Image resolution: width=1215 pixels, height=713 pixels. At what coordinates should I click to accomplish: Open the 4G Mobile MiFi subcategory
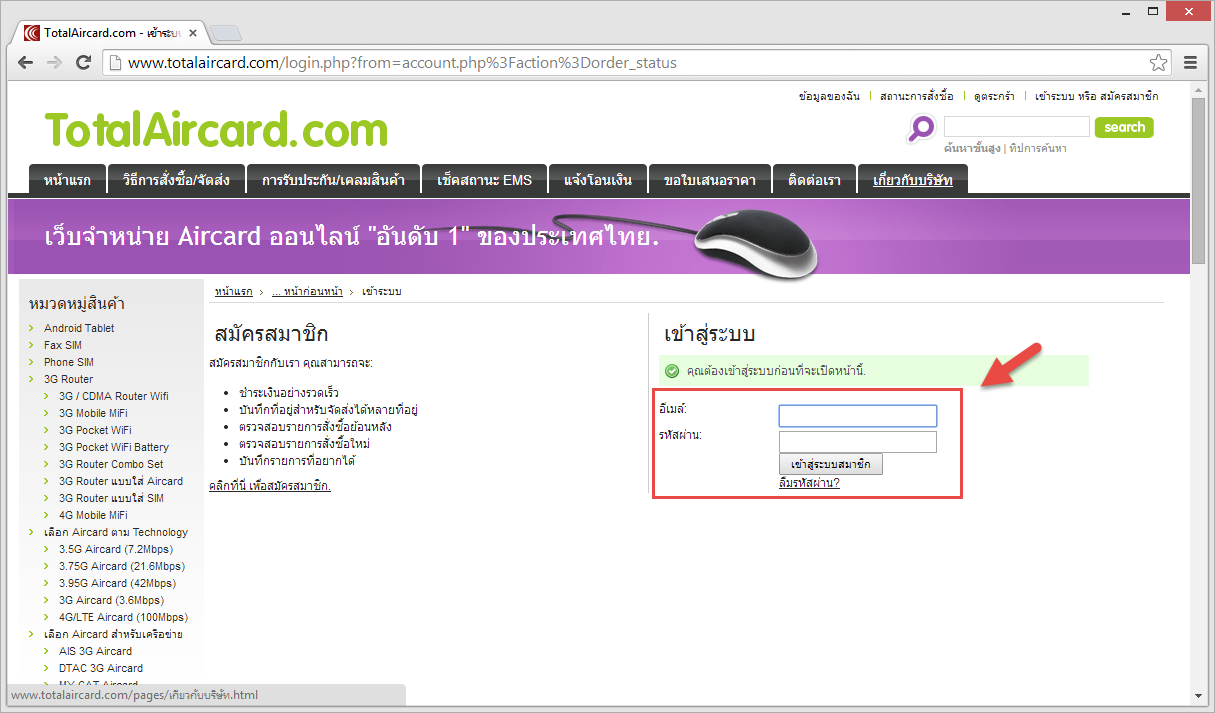click(x=93, y=515)
